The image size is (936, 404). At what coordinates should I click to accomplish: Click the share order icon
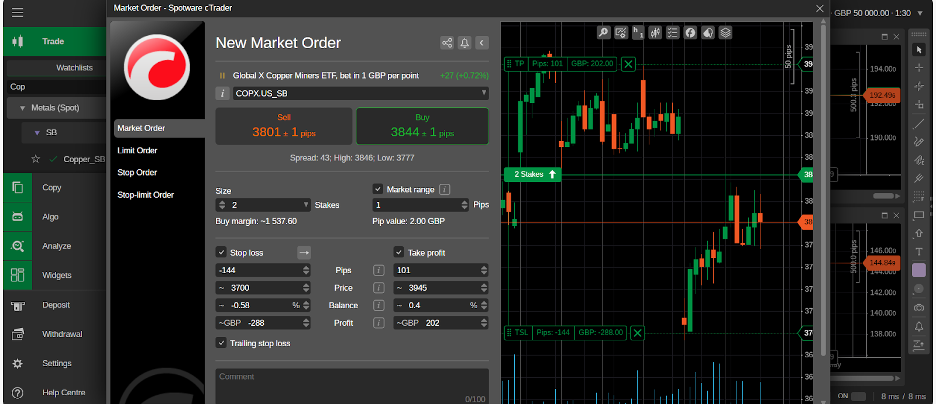[447, 43]
